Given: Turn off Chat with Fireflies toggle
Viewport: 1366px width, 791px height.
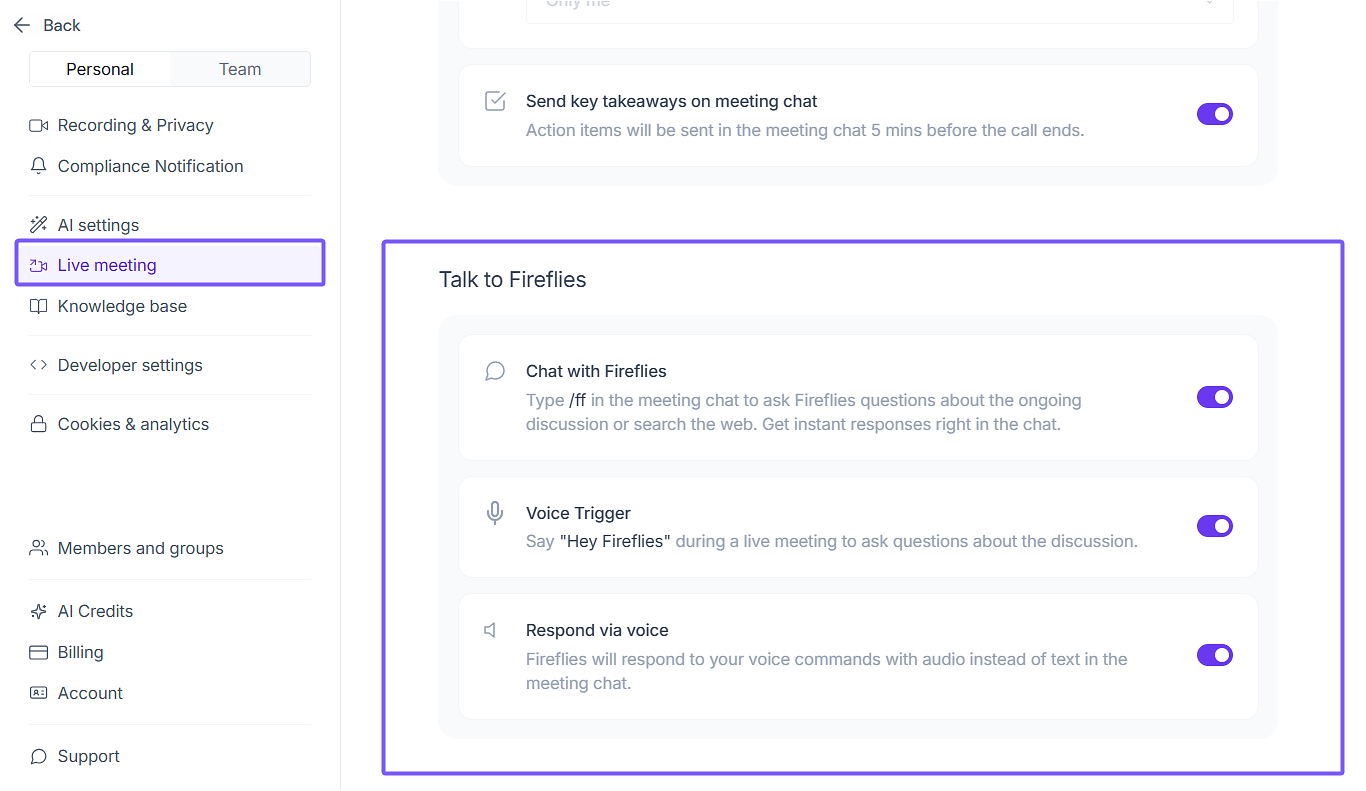Looking at the screenshot, I should (1215, 397).
